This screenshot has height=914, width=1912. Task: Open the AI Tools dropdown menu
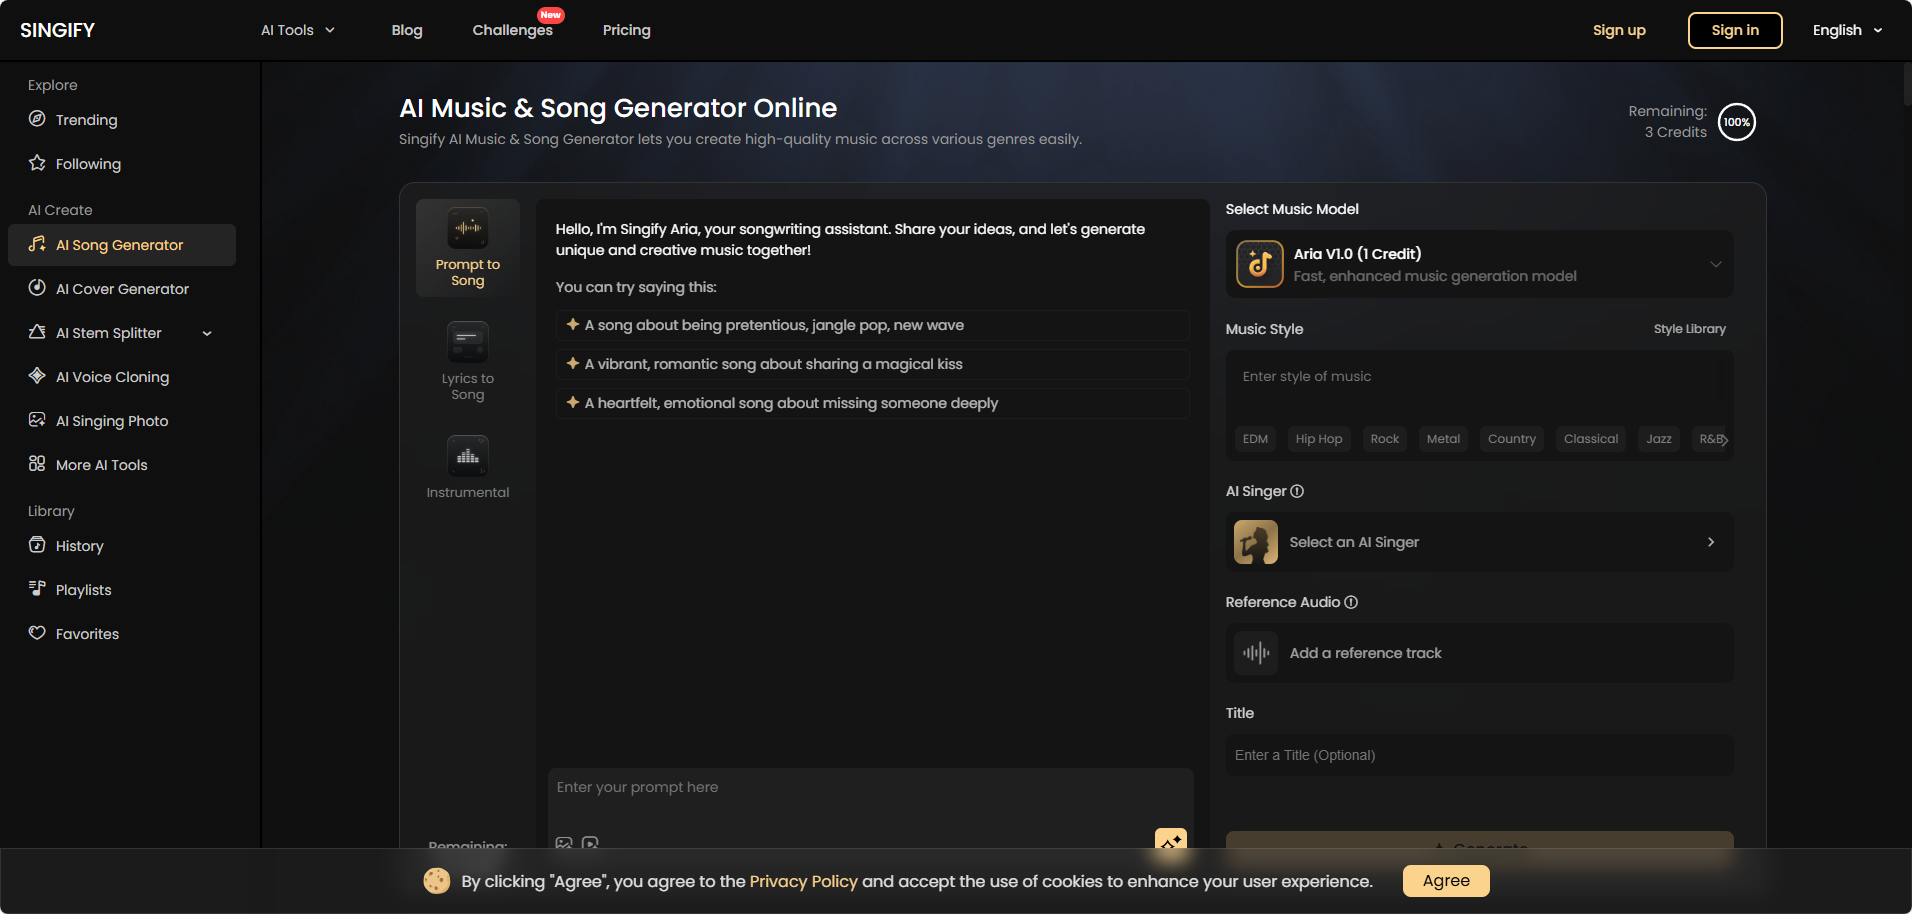298,30
